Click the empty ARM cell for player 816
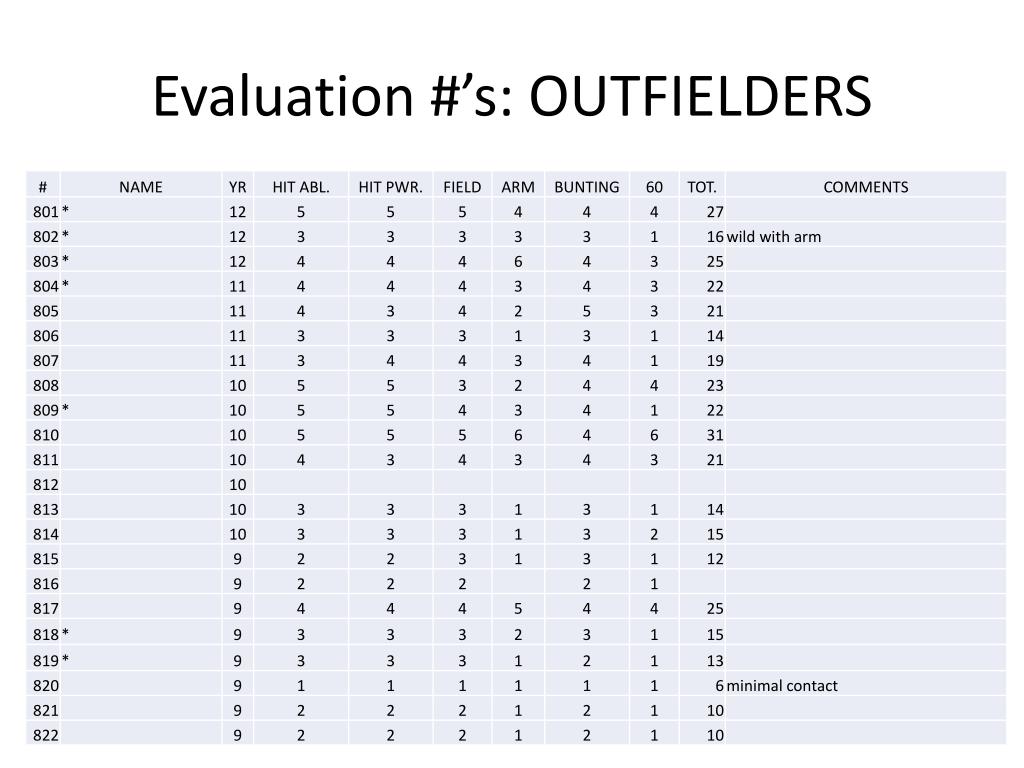This screenshot has height=768, width=1024. point(518,584)
